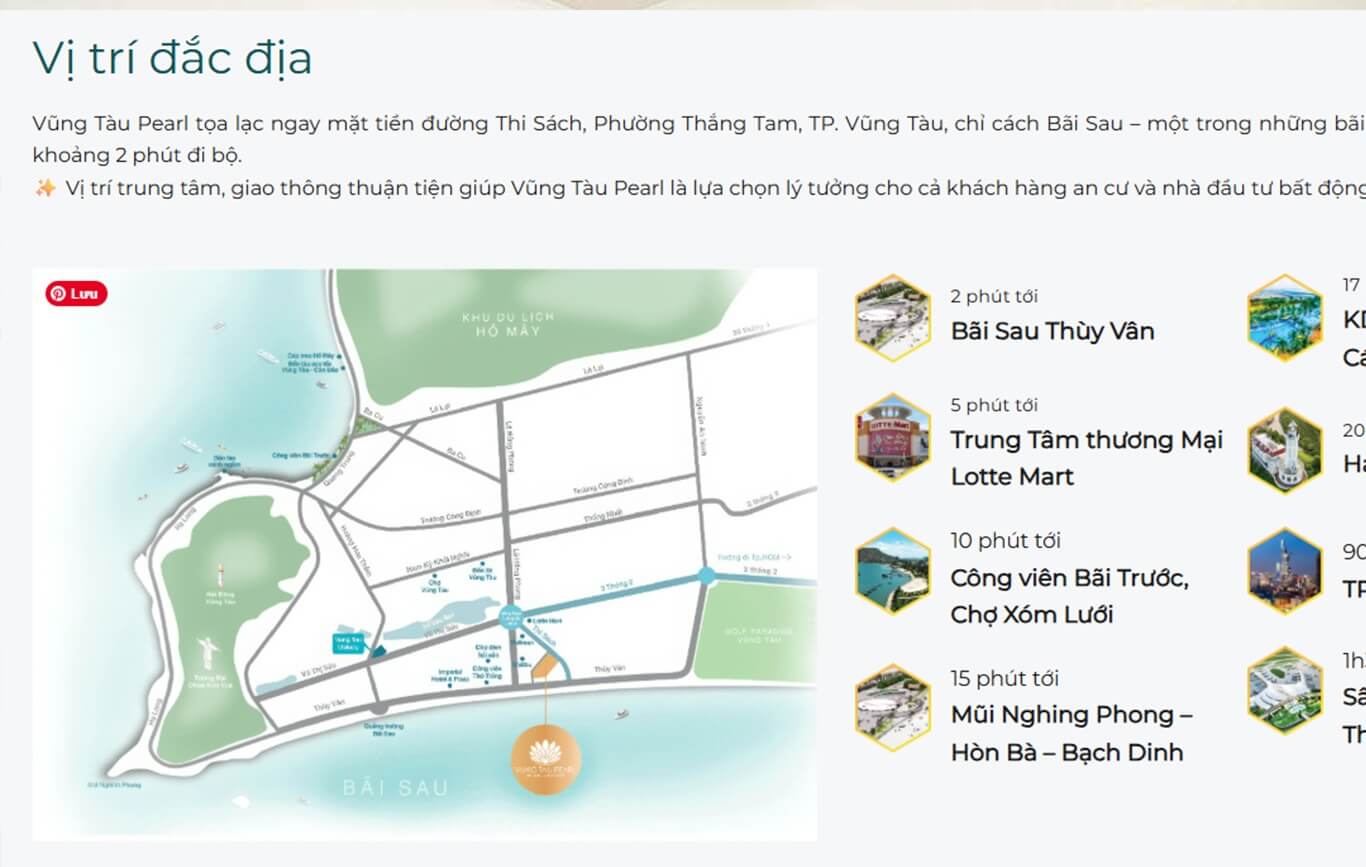
Task: Click the city skyline hexagon icon
Action: click(x=1285, y=571)
